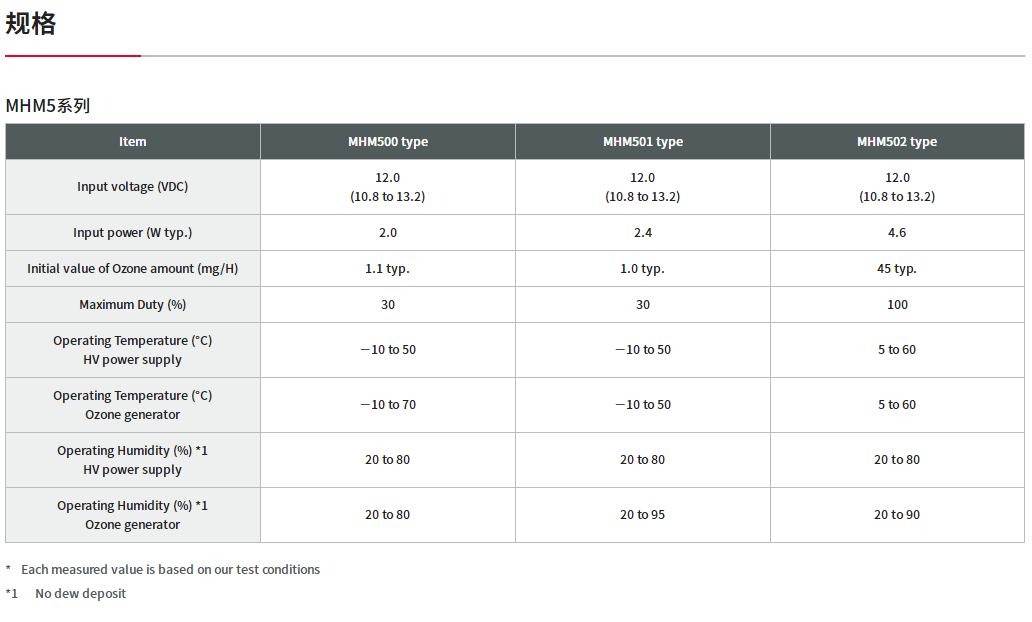Click the MHM501 input power value 2.4
Screen dimensions: 1032x622
pyautogui.click(x=643, y=233)
